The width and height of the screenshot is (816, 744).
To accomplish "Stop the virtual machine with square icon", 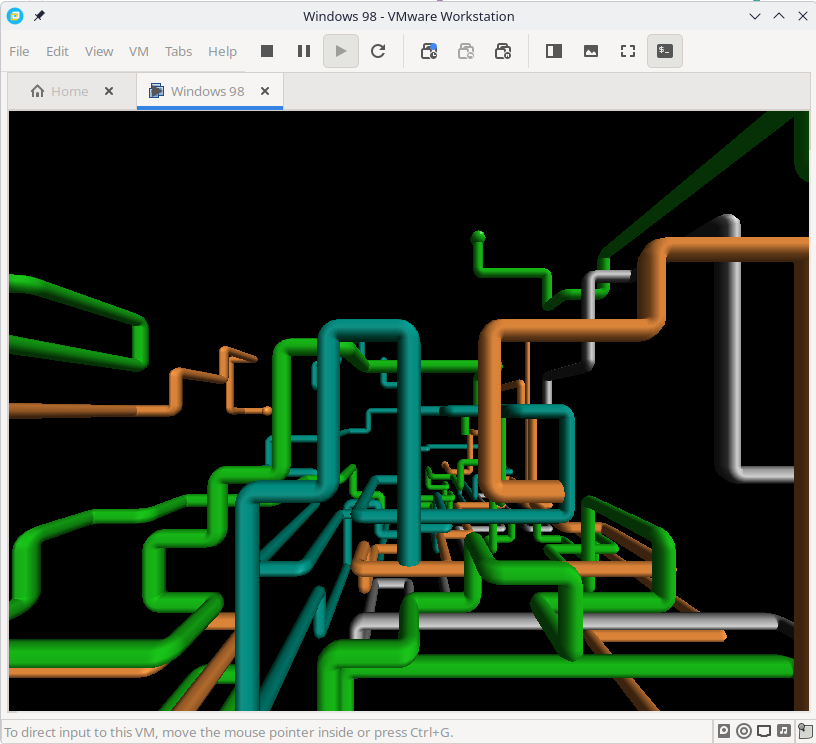I will click(267, 51).
